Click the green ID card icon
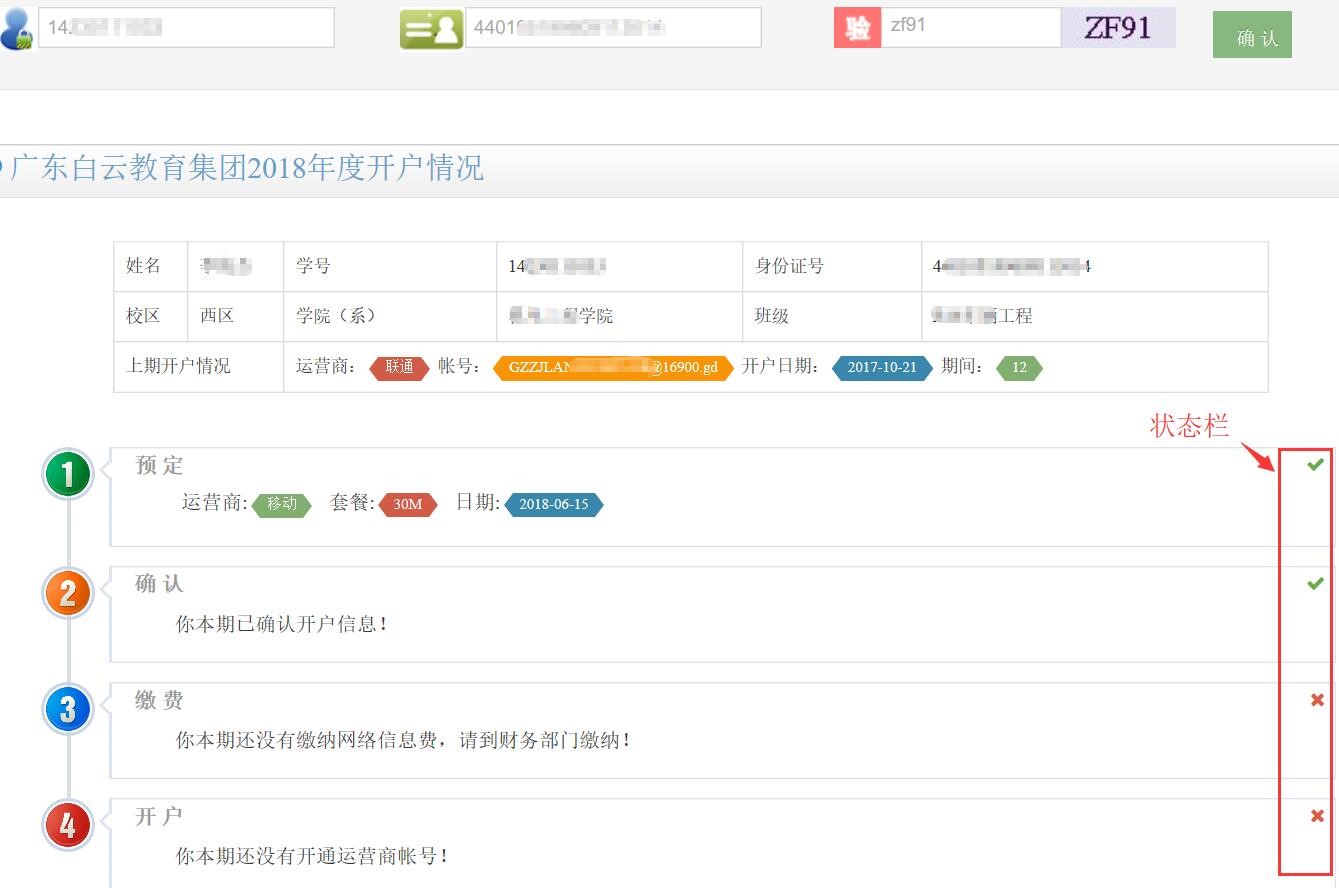Screen dimensions: 1339x888 431,29
